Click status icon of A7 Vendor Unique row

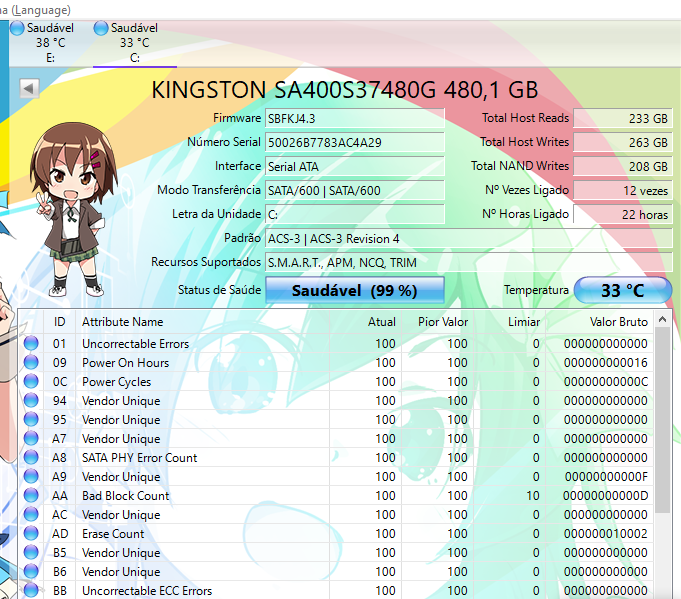(x=31, y=438)
